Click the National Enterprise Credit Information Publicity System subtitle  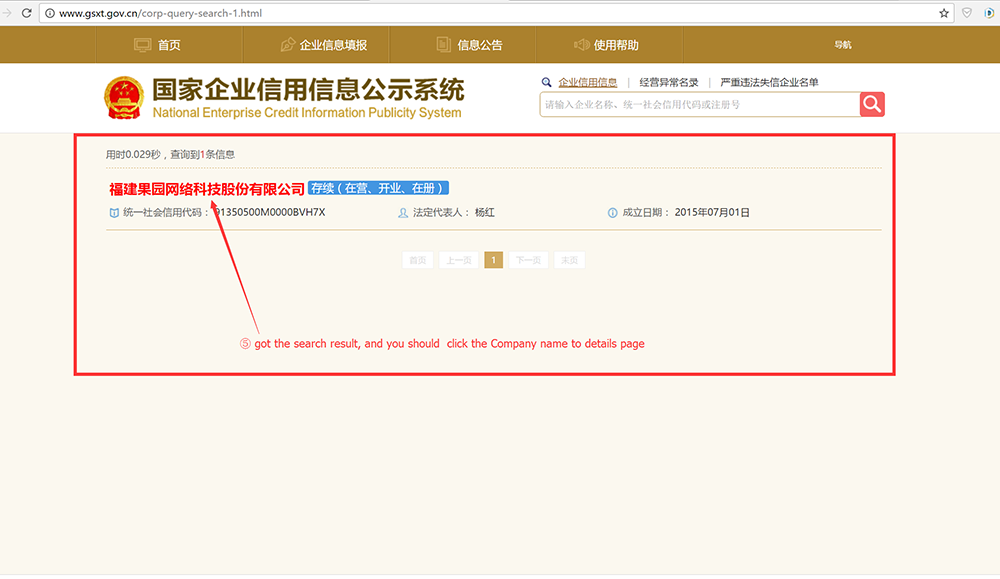pos(307,113)
